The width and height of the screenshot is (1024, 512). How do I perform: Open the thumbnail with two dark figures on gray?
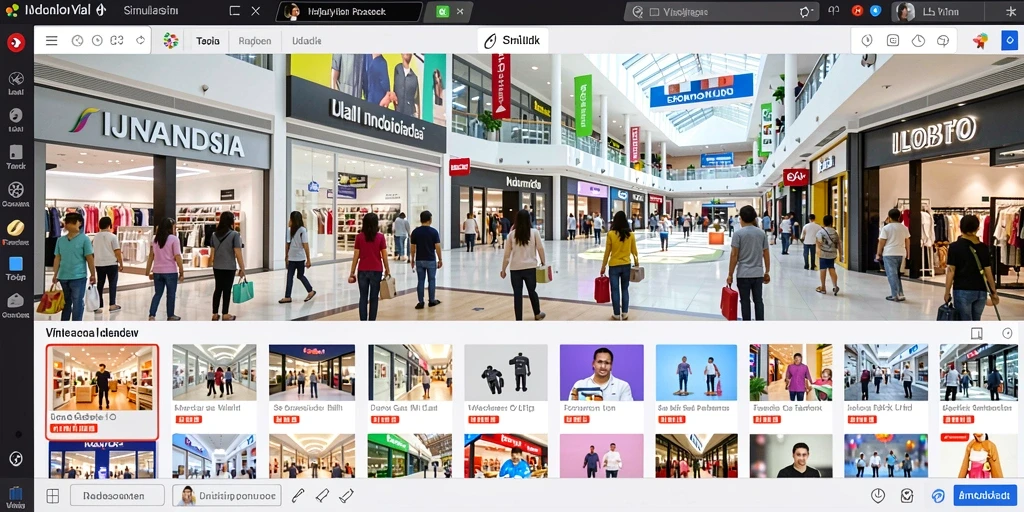pyautogui.click(x=506, y=372)
